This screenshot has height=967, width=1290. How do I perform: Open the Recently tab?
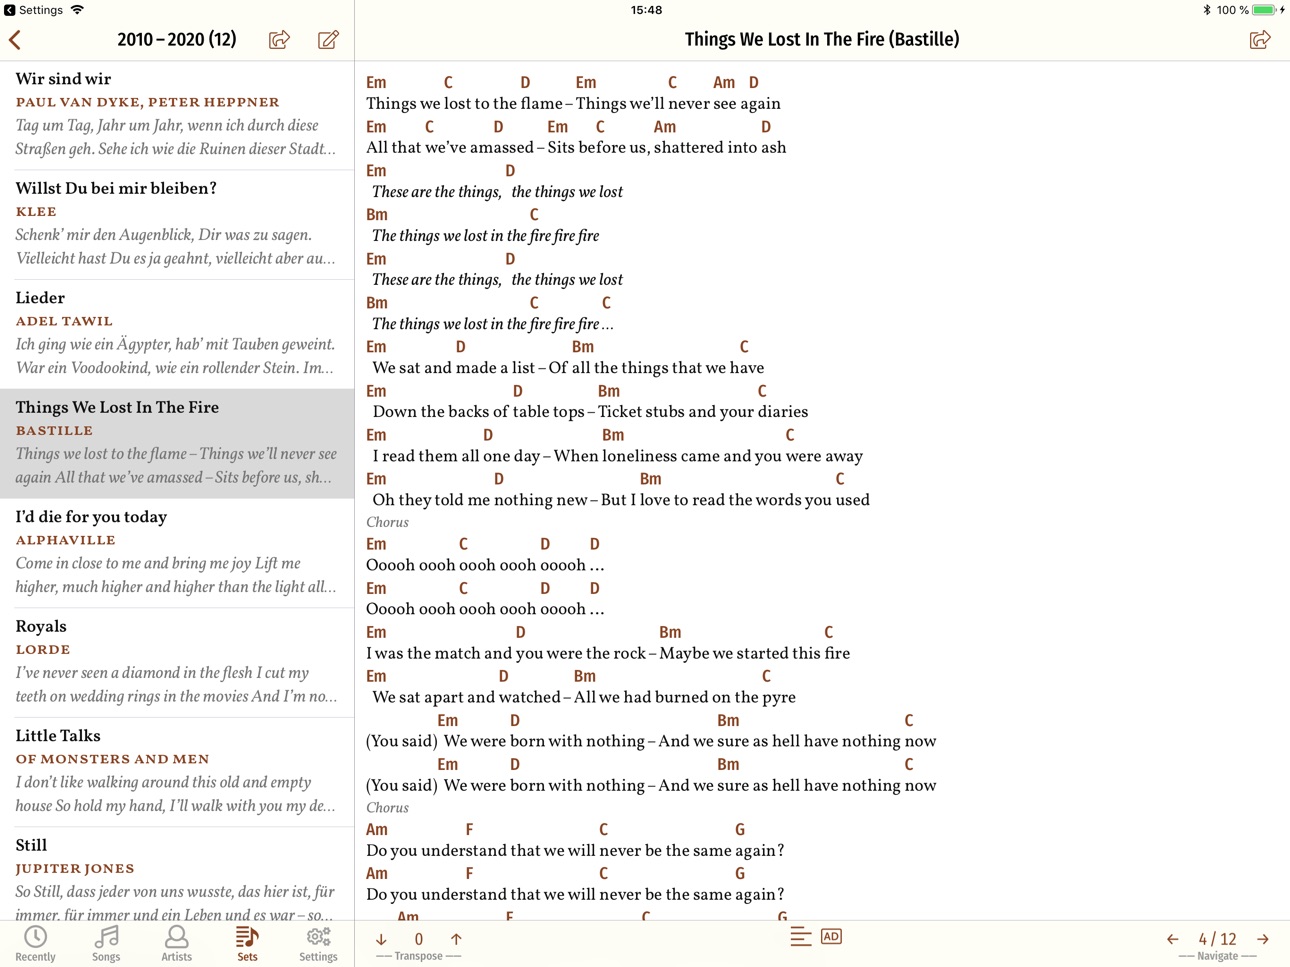(36, 943)
